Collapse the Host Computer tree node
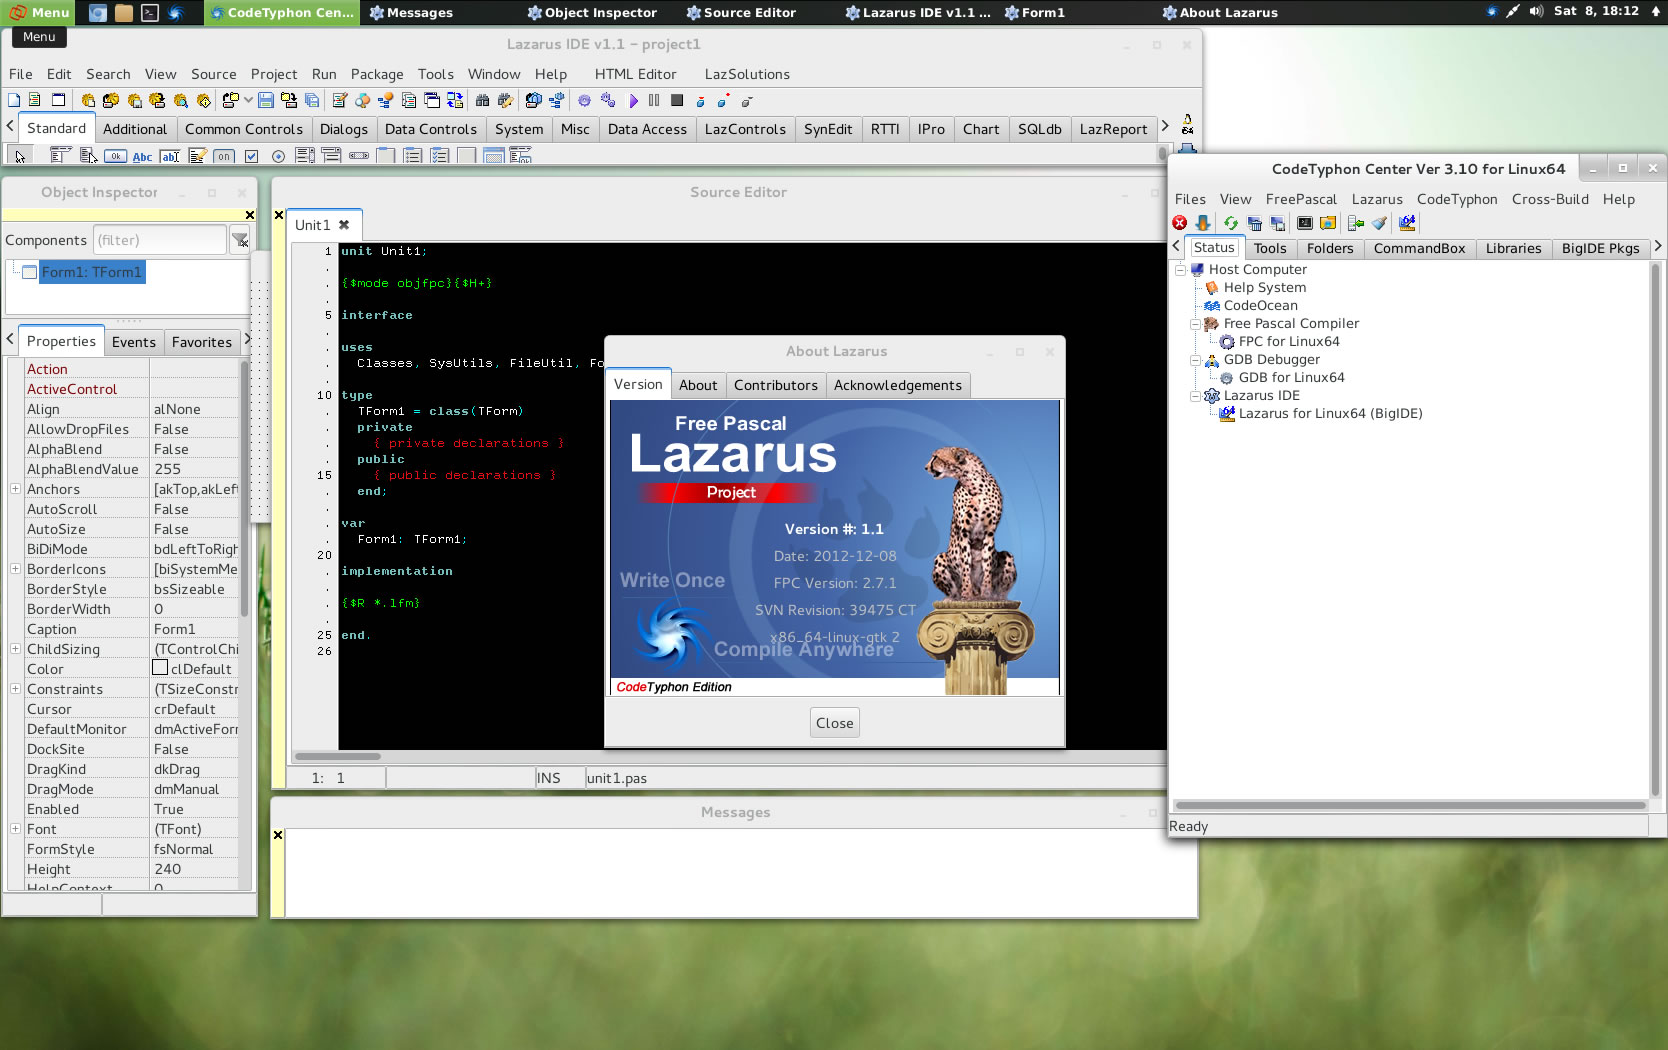 point(1180,270)
